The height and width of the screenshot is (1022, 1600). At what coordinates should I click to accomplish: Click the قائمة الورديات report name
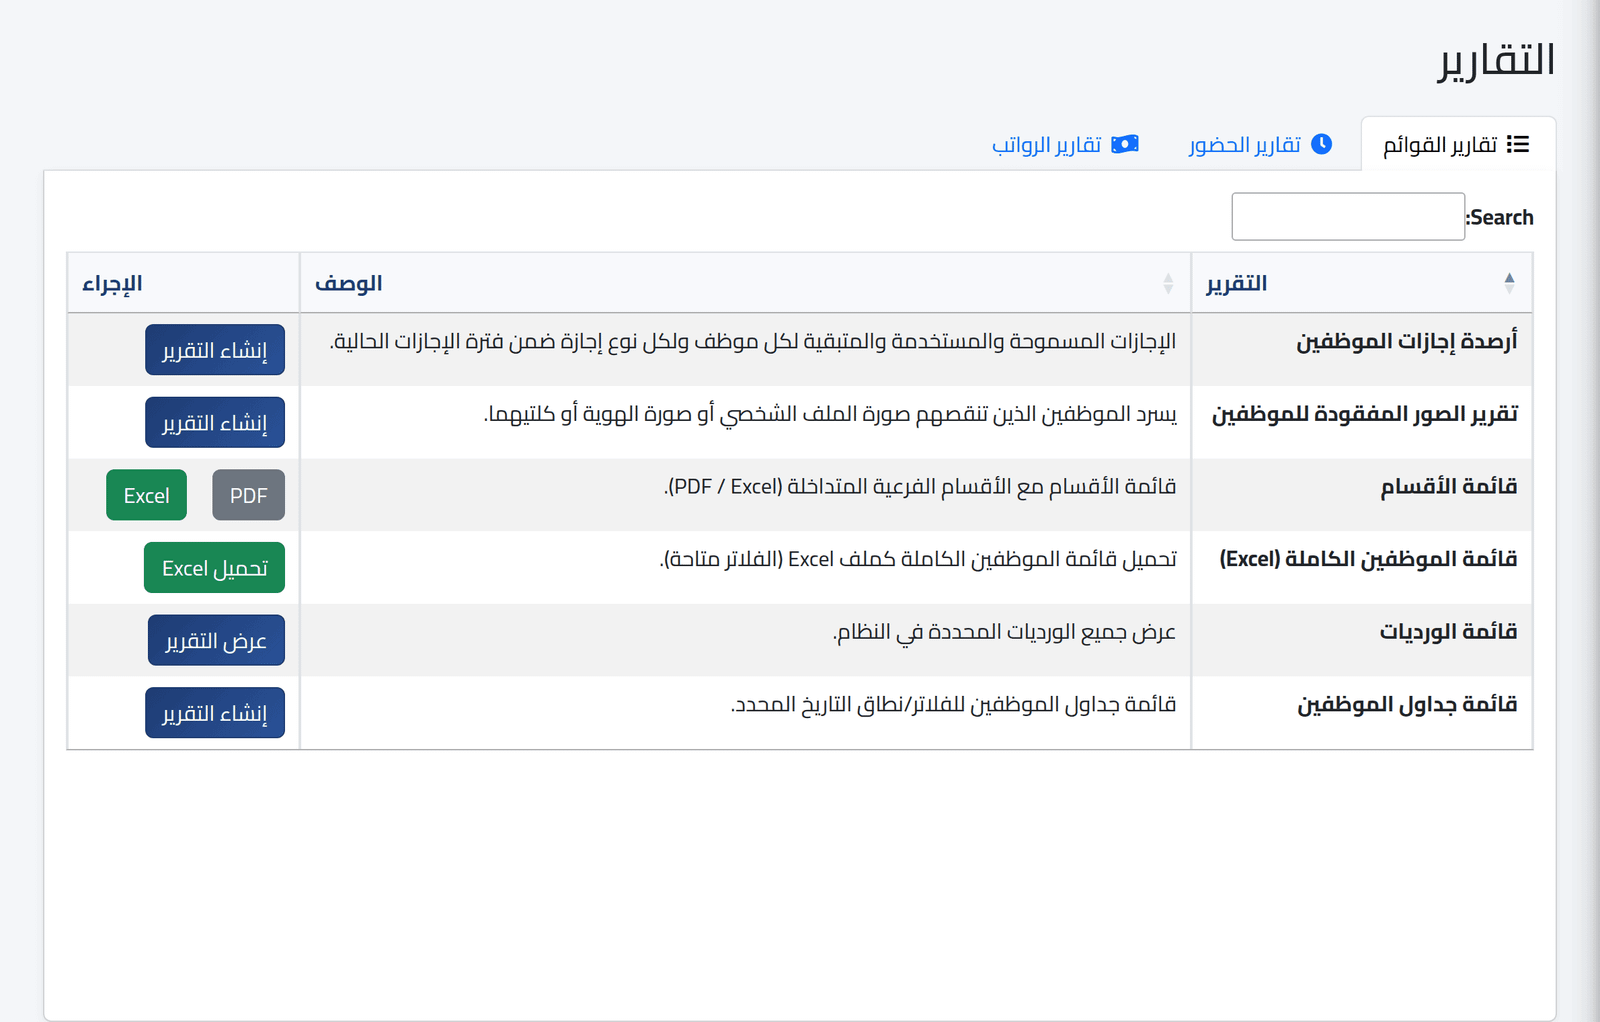pyautogui.click(x=1449, y=631)
